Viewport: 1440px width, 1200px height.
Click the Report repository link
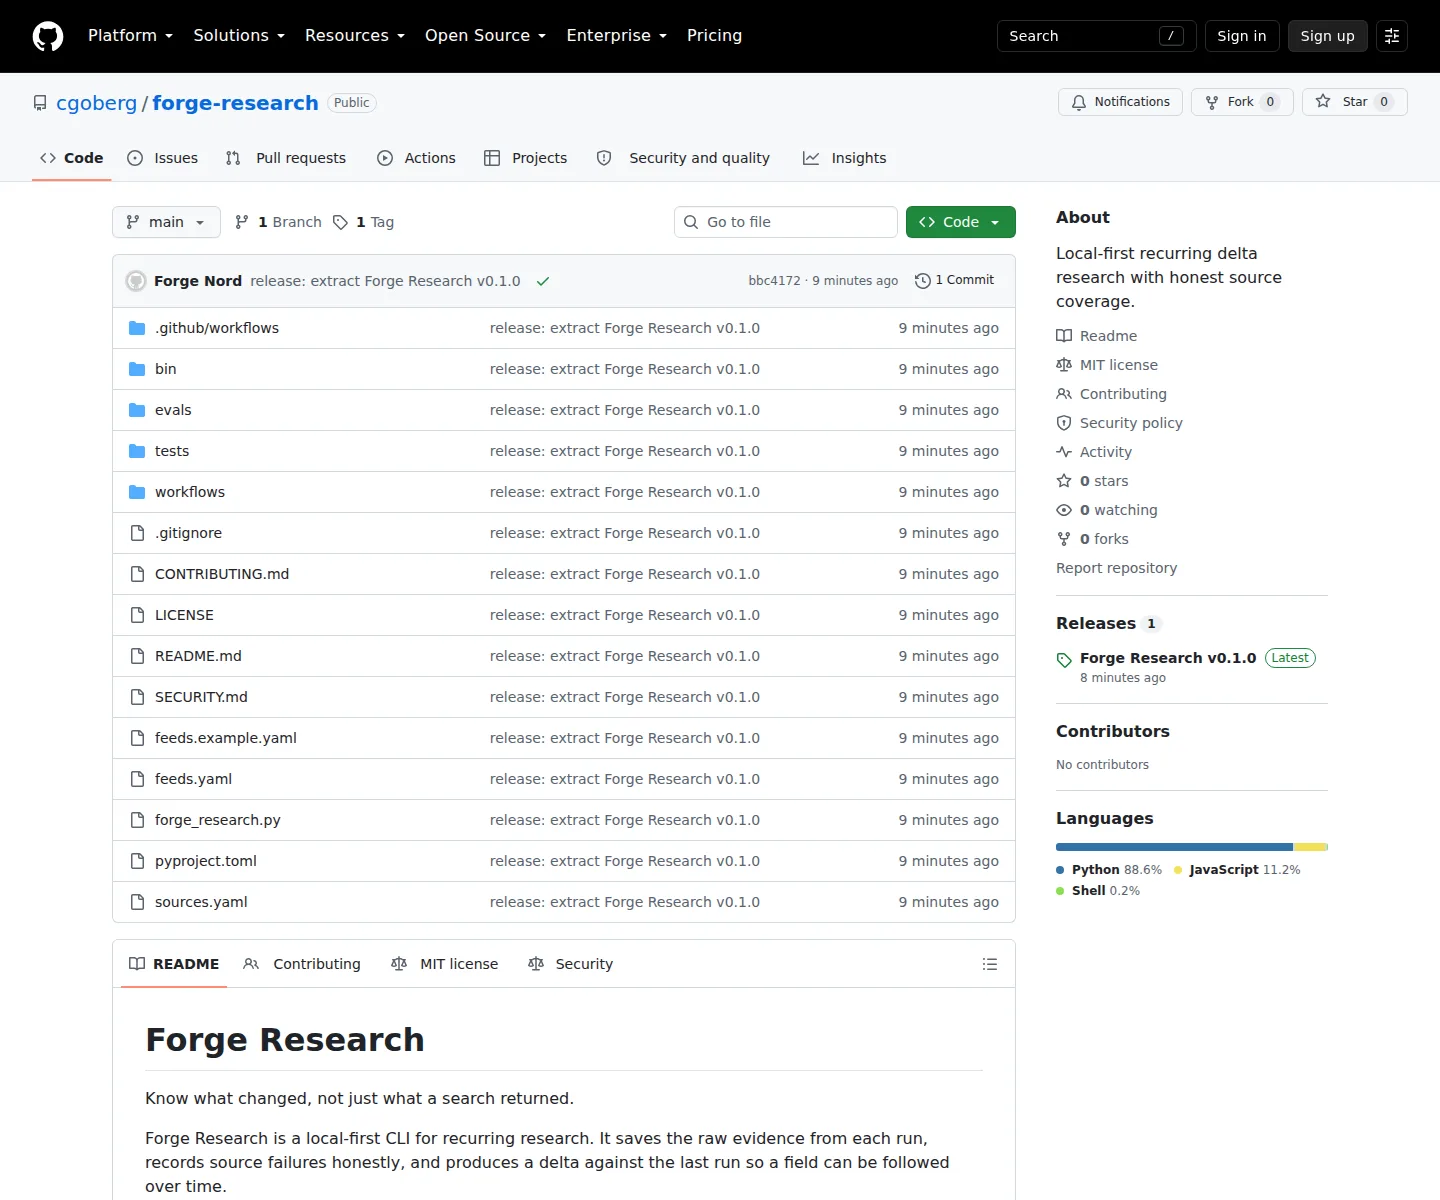point(1116,568)
